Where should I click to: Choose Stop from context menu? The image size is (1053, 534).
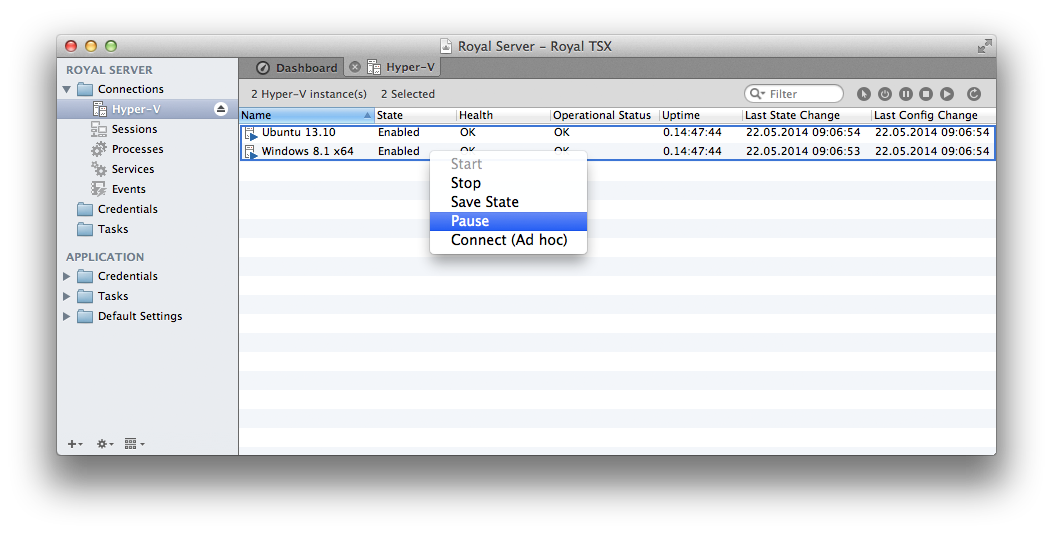(508, 183)
